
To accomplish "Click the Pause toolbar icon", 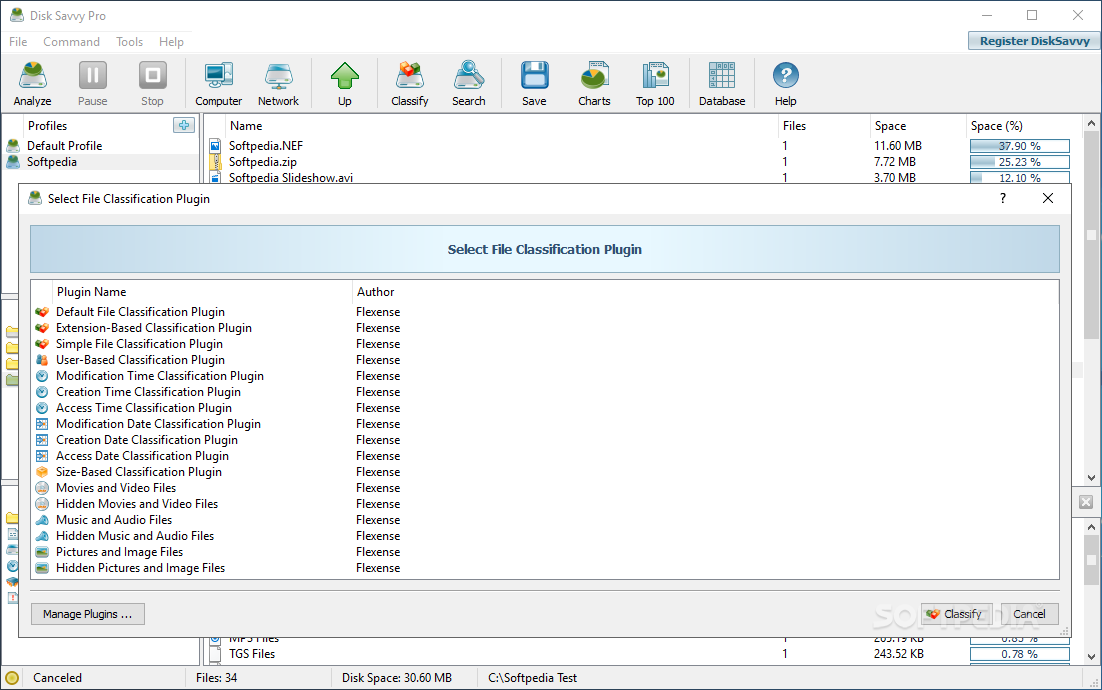I will [x=93, y=75].
